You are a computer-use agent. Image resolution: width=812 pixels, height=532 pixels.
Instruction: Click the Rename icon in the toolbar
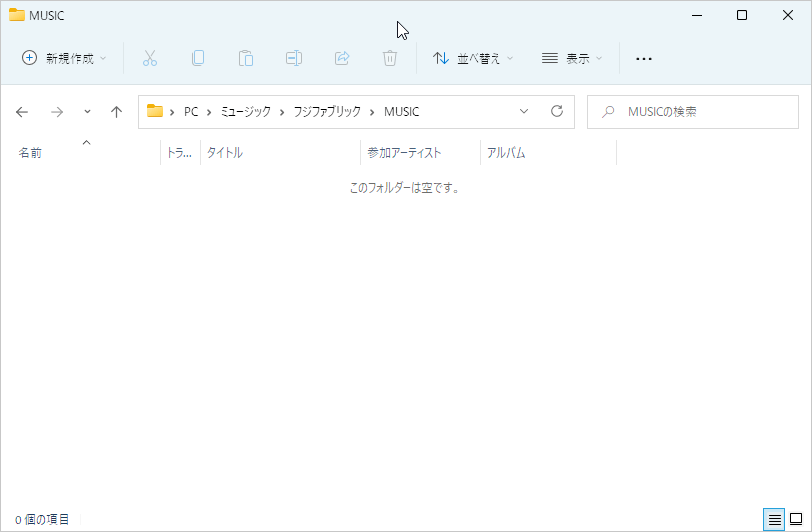(294, 58)
